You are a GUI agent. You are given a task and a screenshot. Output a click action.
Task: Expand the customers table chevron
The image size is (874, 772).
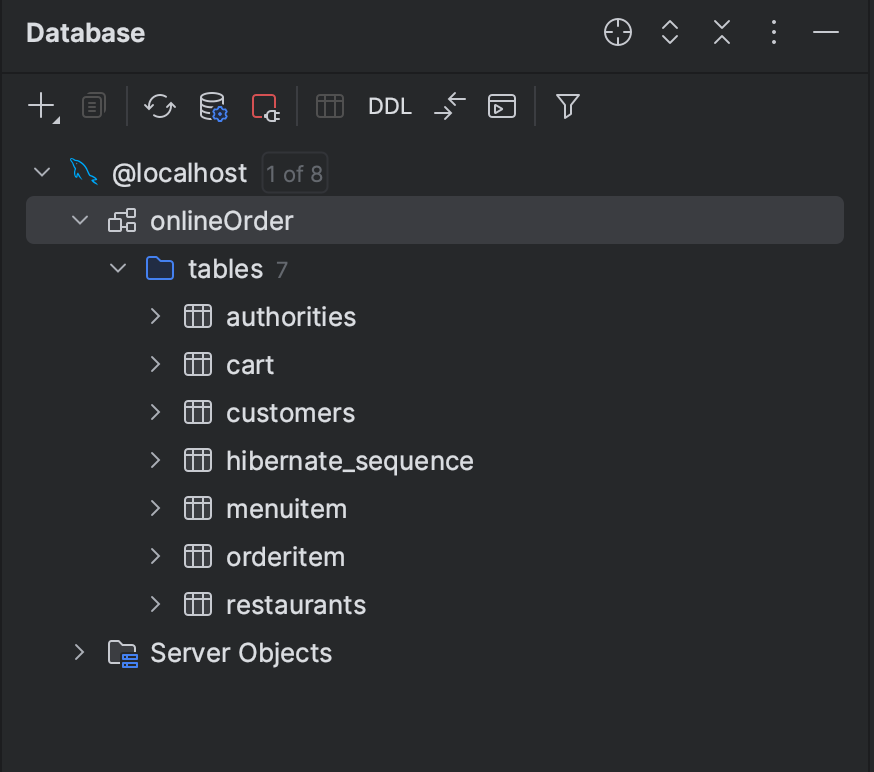(155, 412)
